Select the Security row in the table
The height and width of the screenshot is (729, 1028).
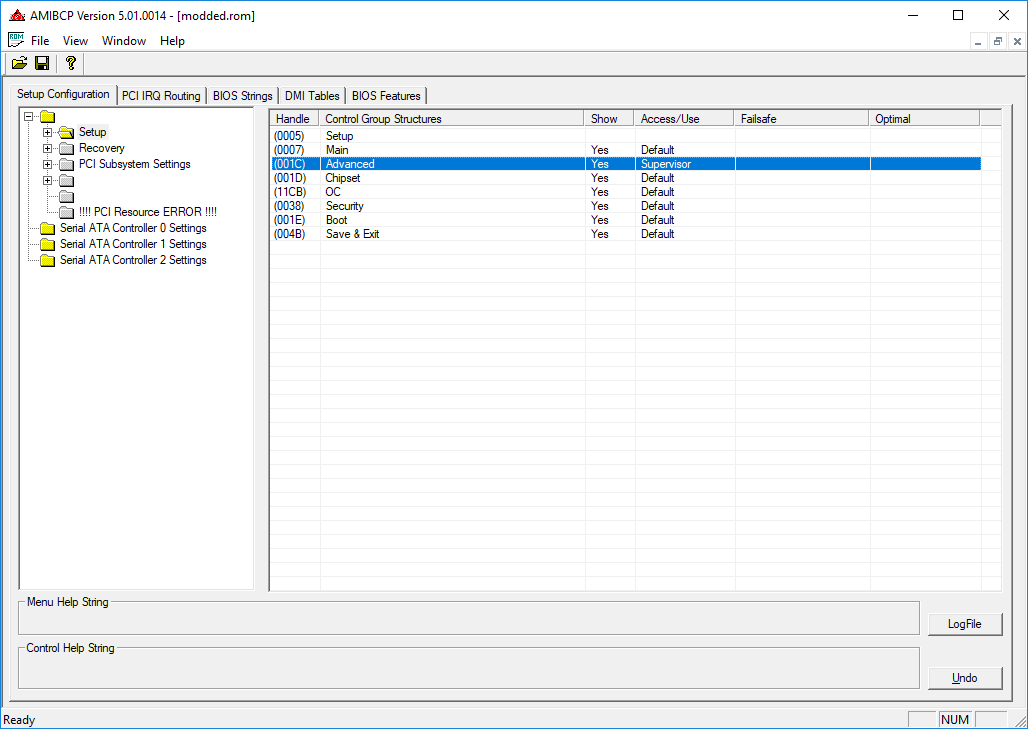(626, 206)
